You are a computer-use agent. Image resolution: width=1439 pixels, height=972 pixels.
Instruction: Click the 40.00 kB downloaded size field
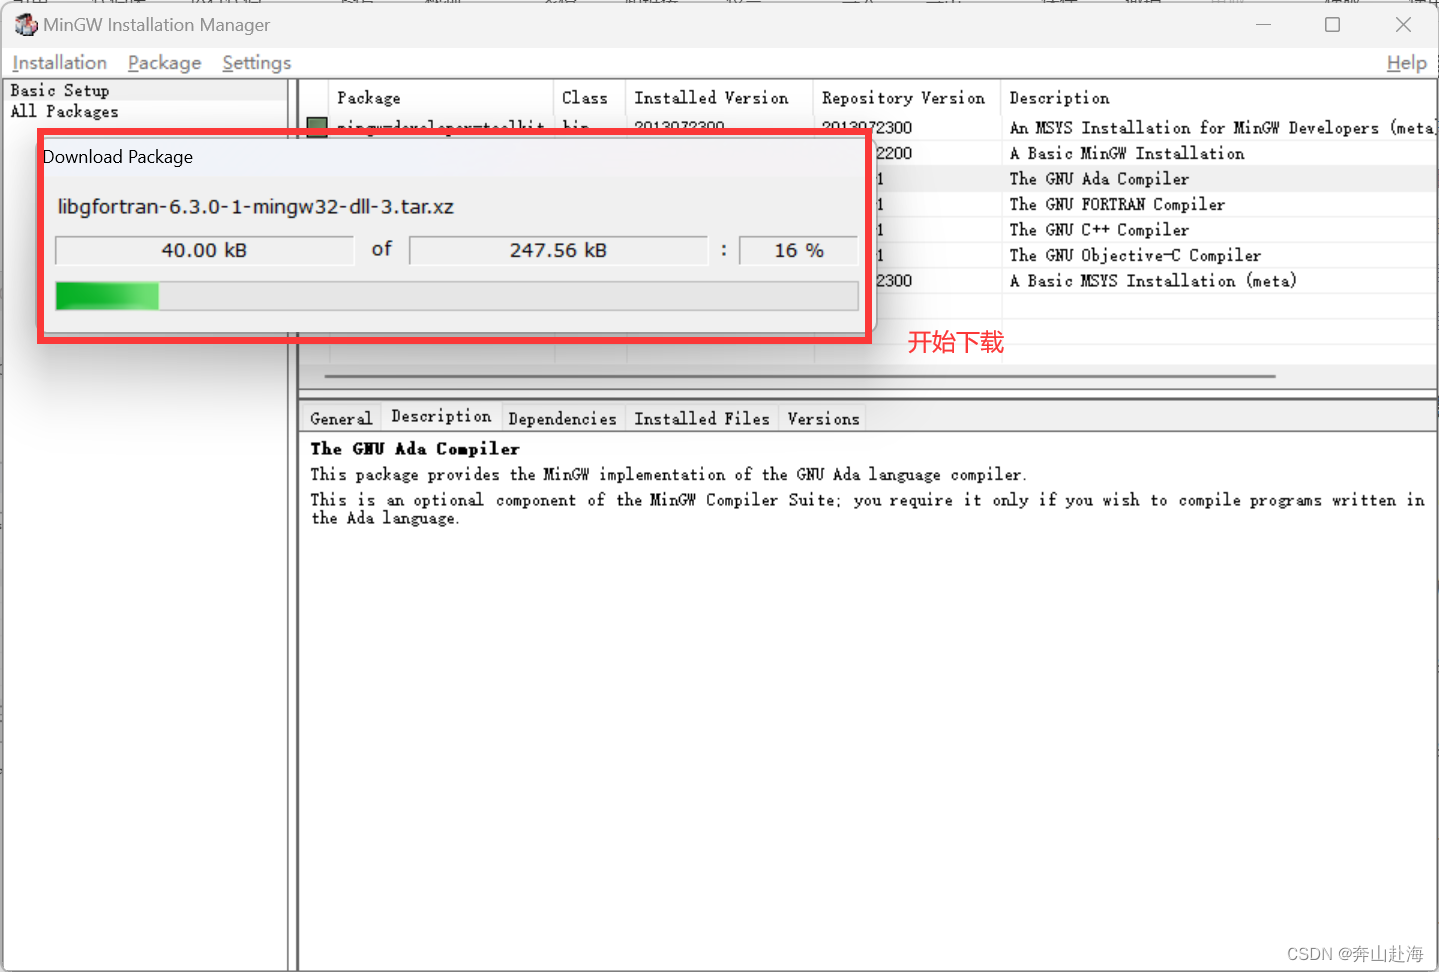click(x=204, y=250)
